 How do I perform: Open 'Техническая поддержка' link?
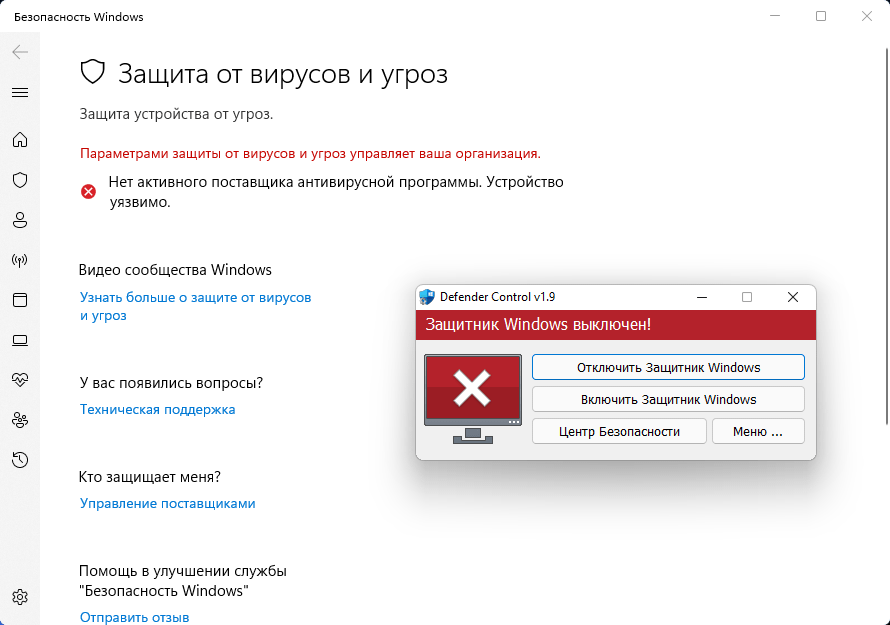click(x=157, y=409)
